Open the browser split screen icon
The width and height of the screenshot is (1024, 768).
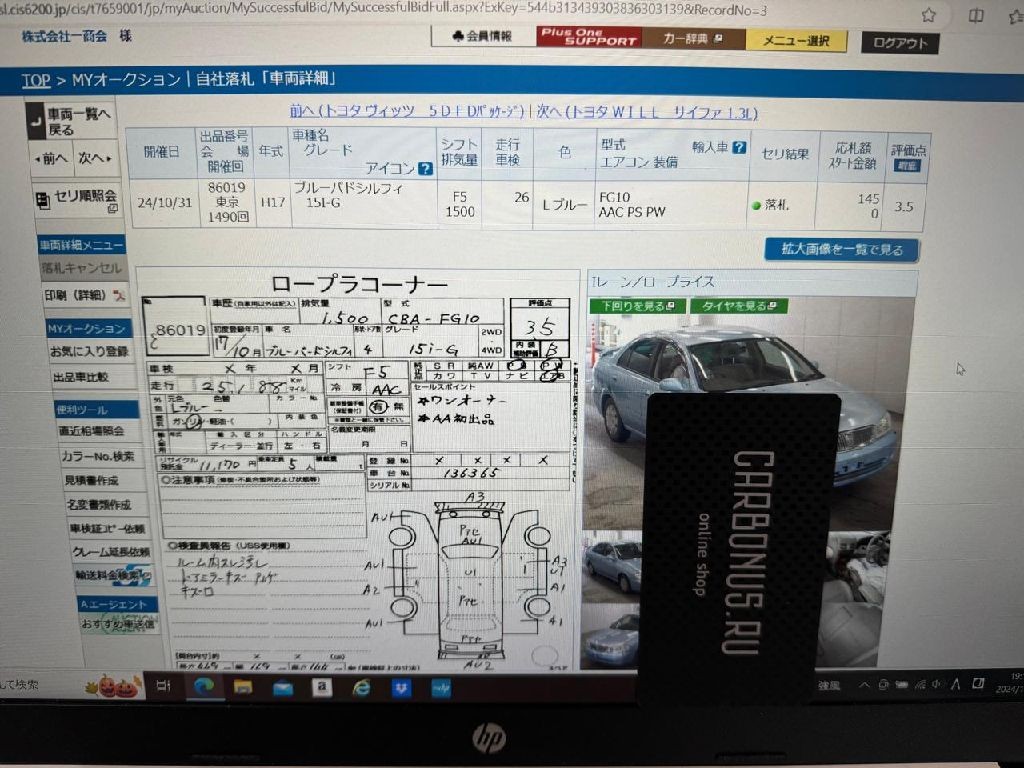(x=976, y=15)
